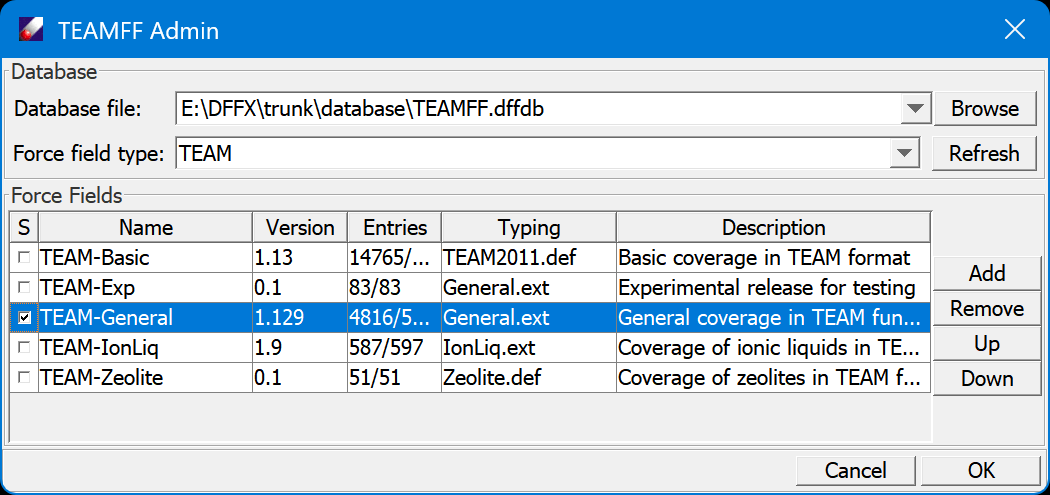Image resolution: width=1050 pixels, height=495 pixels.
Task: Click description 'Coverage of ionic liquids in TE...'
Action: 773,348
